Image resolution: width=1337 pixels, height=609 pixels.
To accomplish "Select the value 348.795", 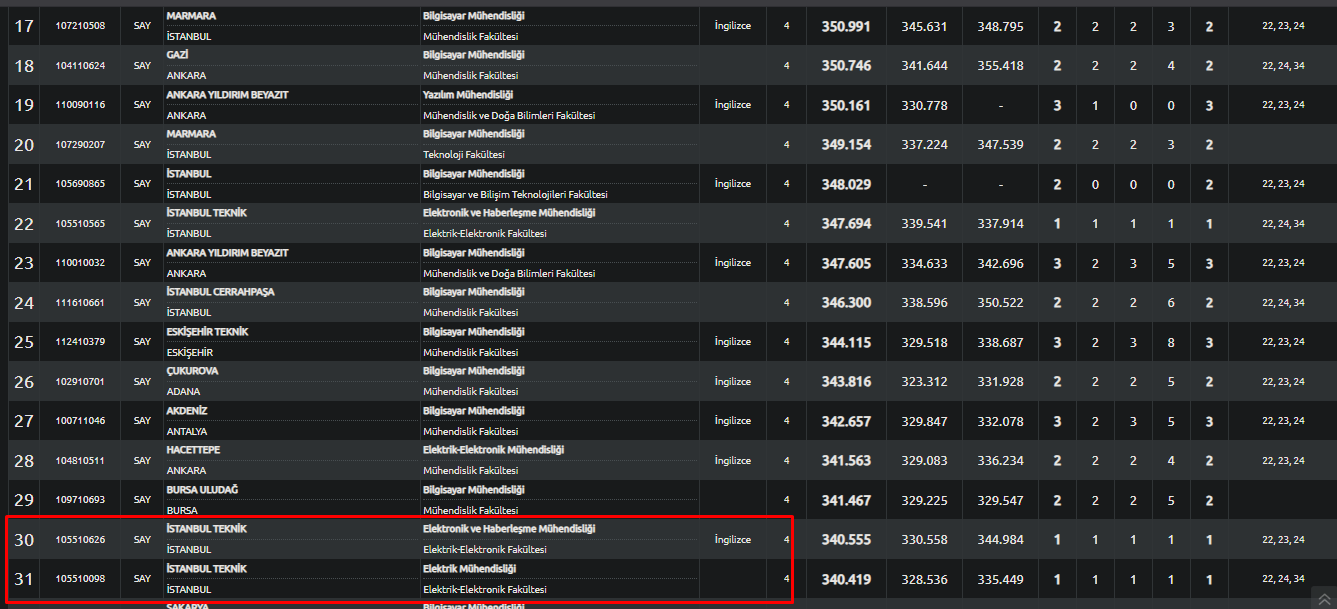I will (x=1000, y=26).
